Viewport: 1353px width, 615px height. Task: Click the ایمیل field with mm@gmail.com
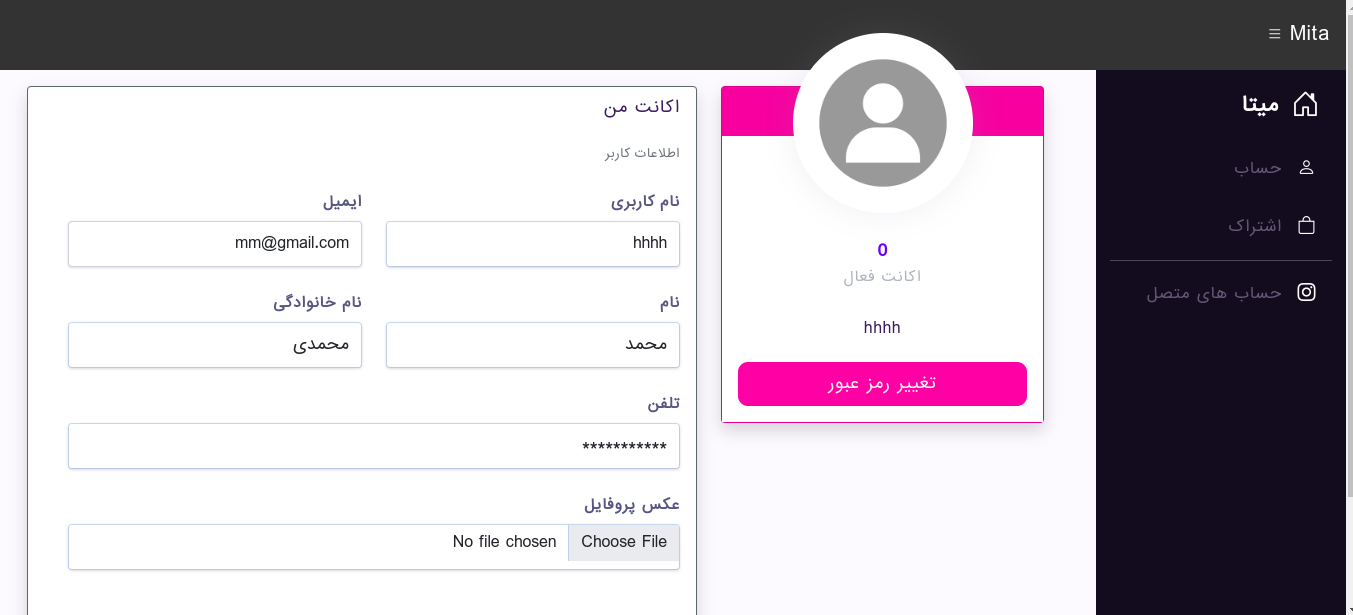tap(215, 244)
